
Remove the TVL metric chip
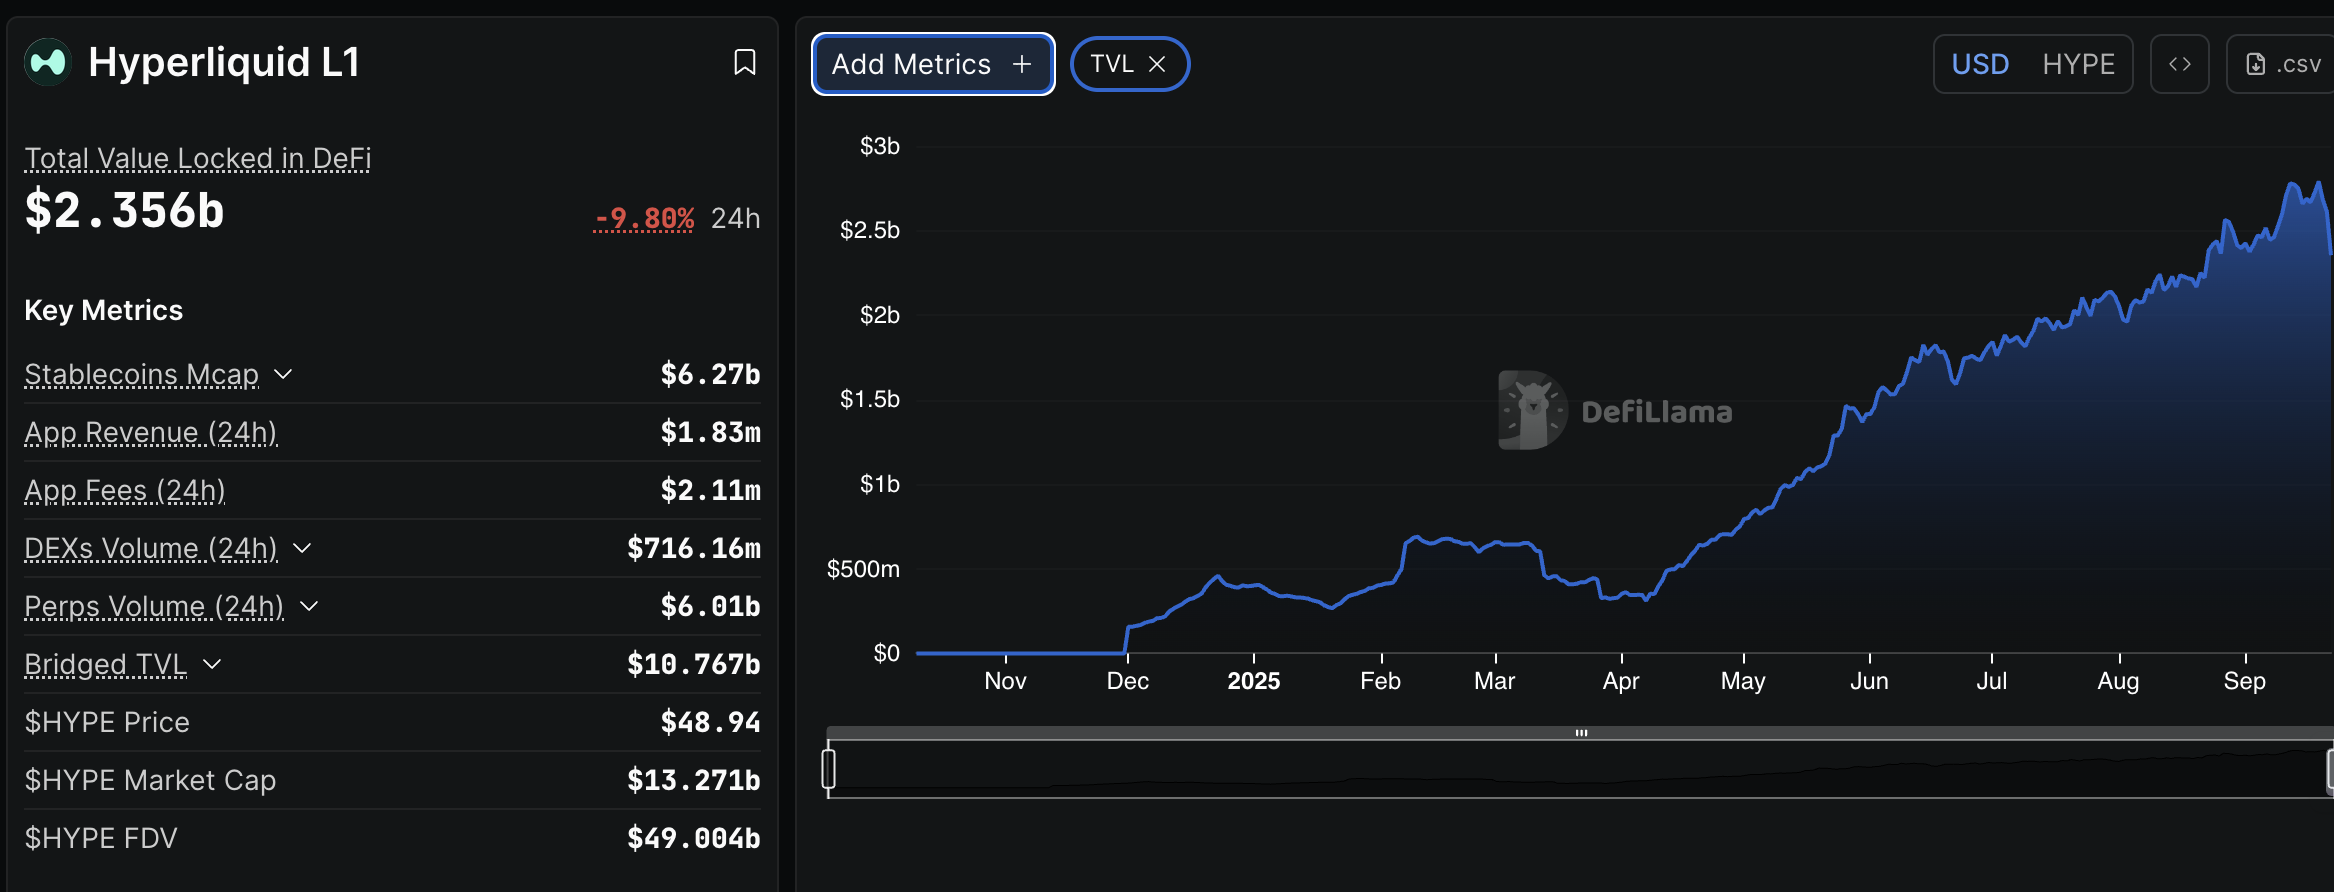1157,64
